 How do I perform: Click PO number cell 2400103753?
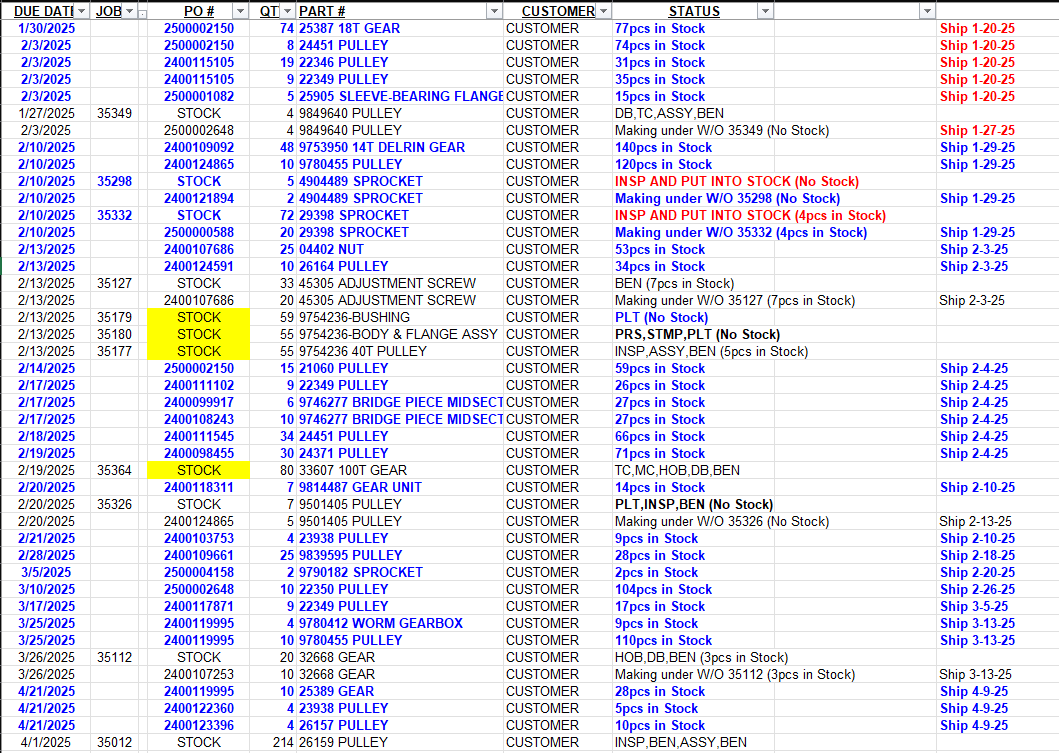(199, 538)
